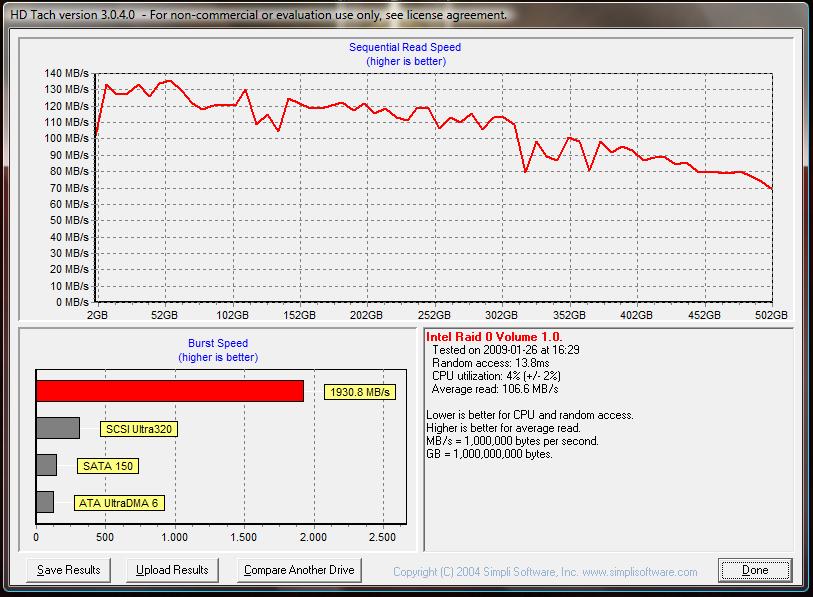Click the CPU utilization 4% line
The height and width of the screenshot is (597, 813).
pos(496,376)
